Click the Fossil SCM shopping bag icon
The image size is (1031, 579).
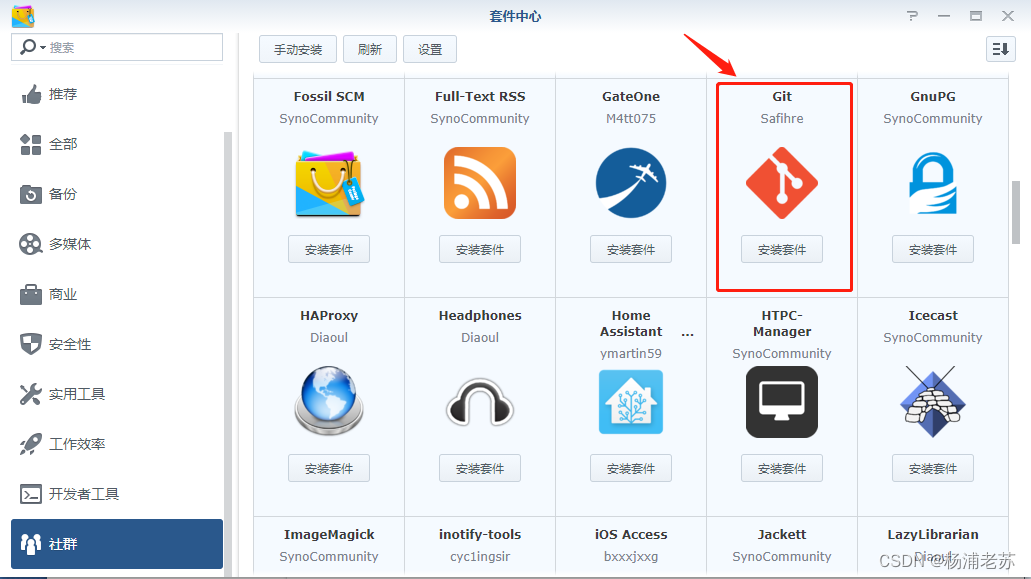click(x=329, y=183)
